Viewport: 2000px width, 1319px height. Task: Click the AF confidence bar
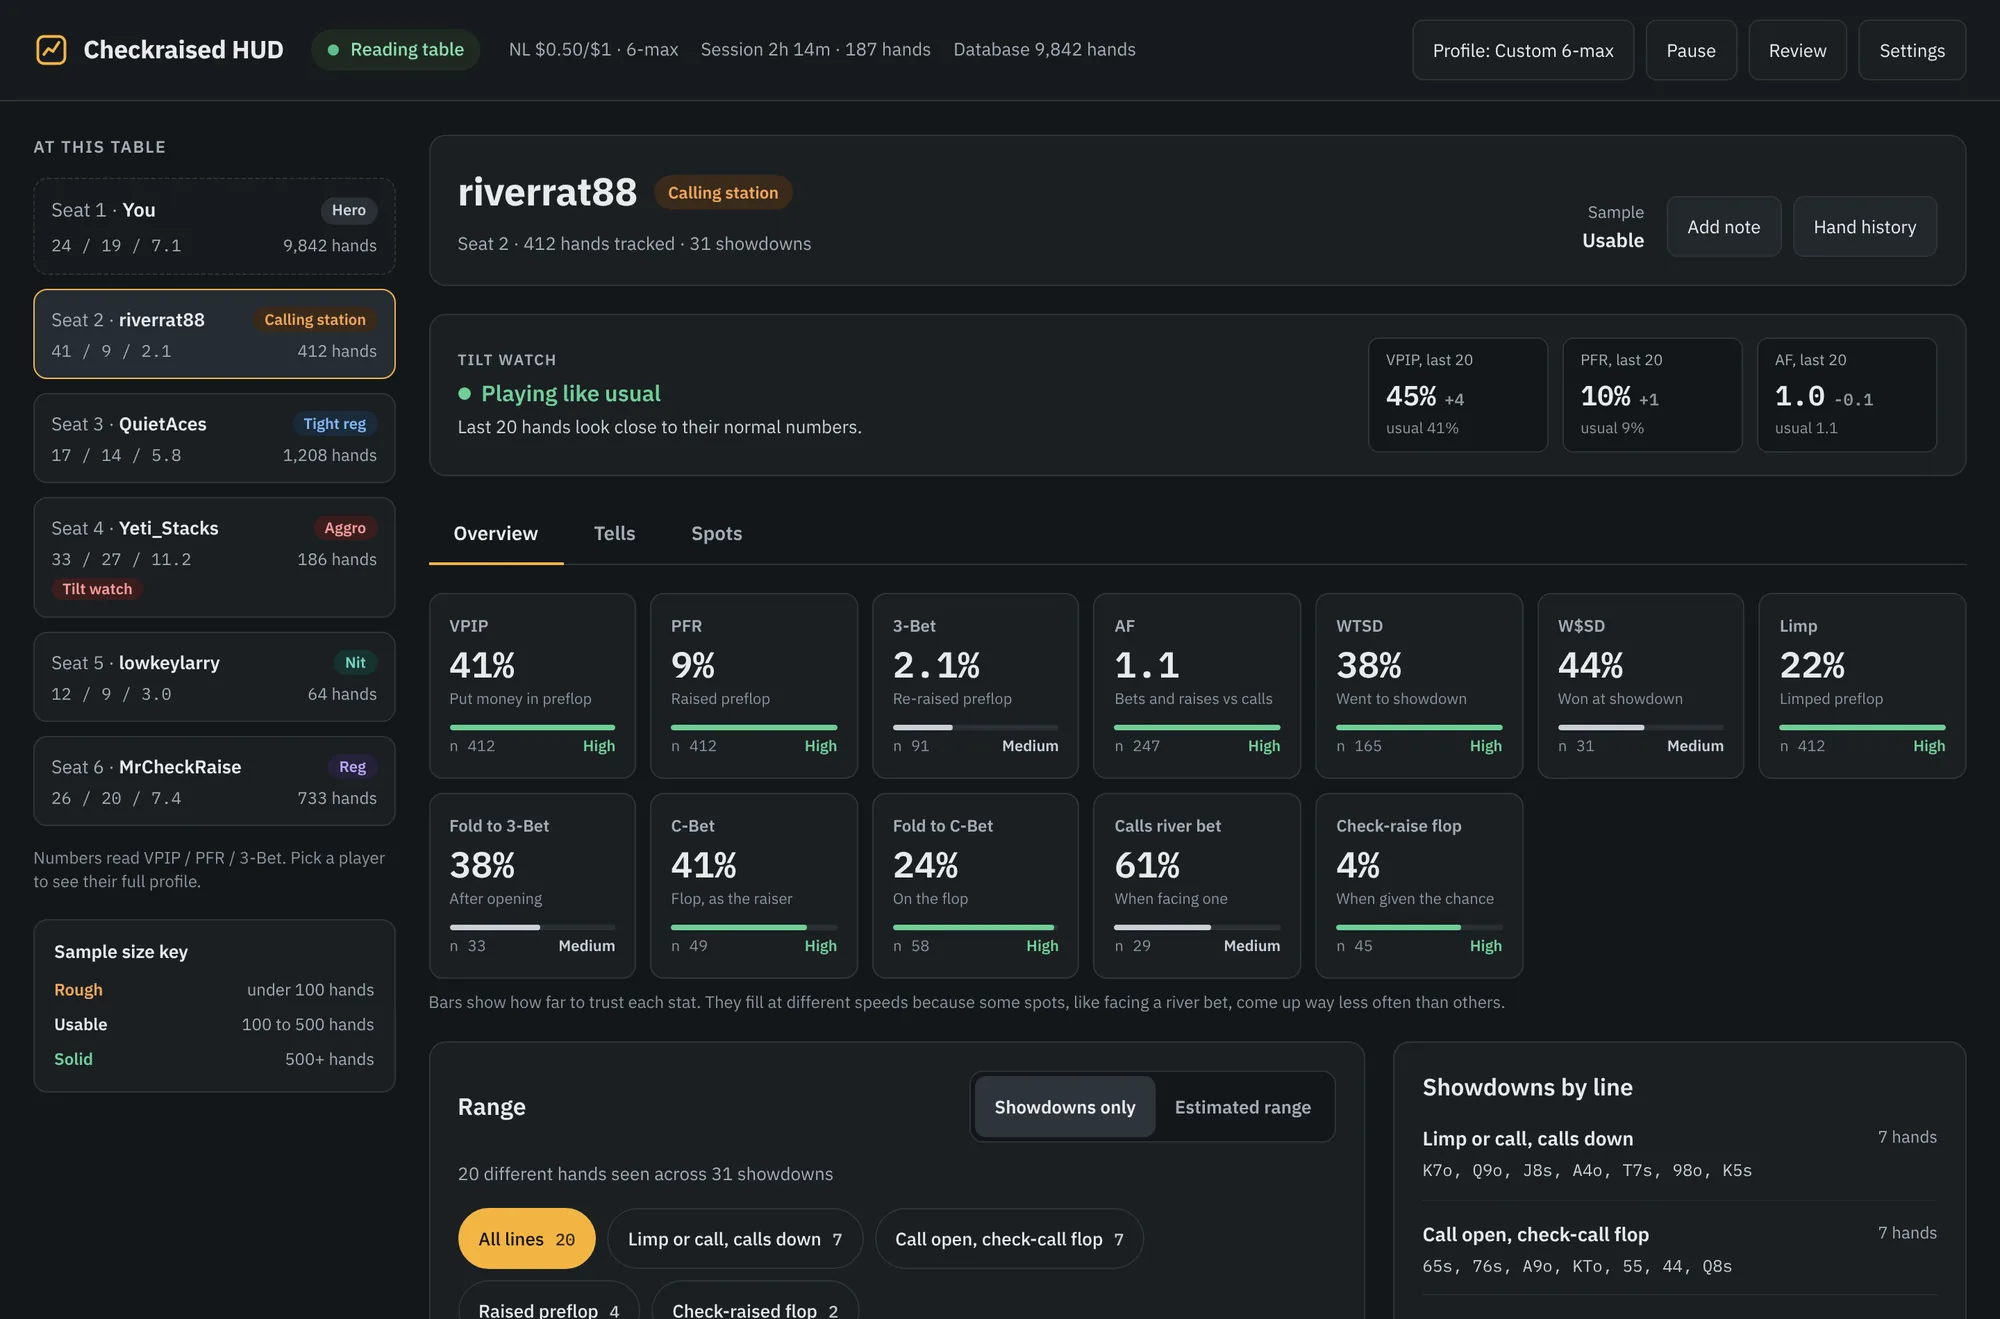[1197, 727]
